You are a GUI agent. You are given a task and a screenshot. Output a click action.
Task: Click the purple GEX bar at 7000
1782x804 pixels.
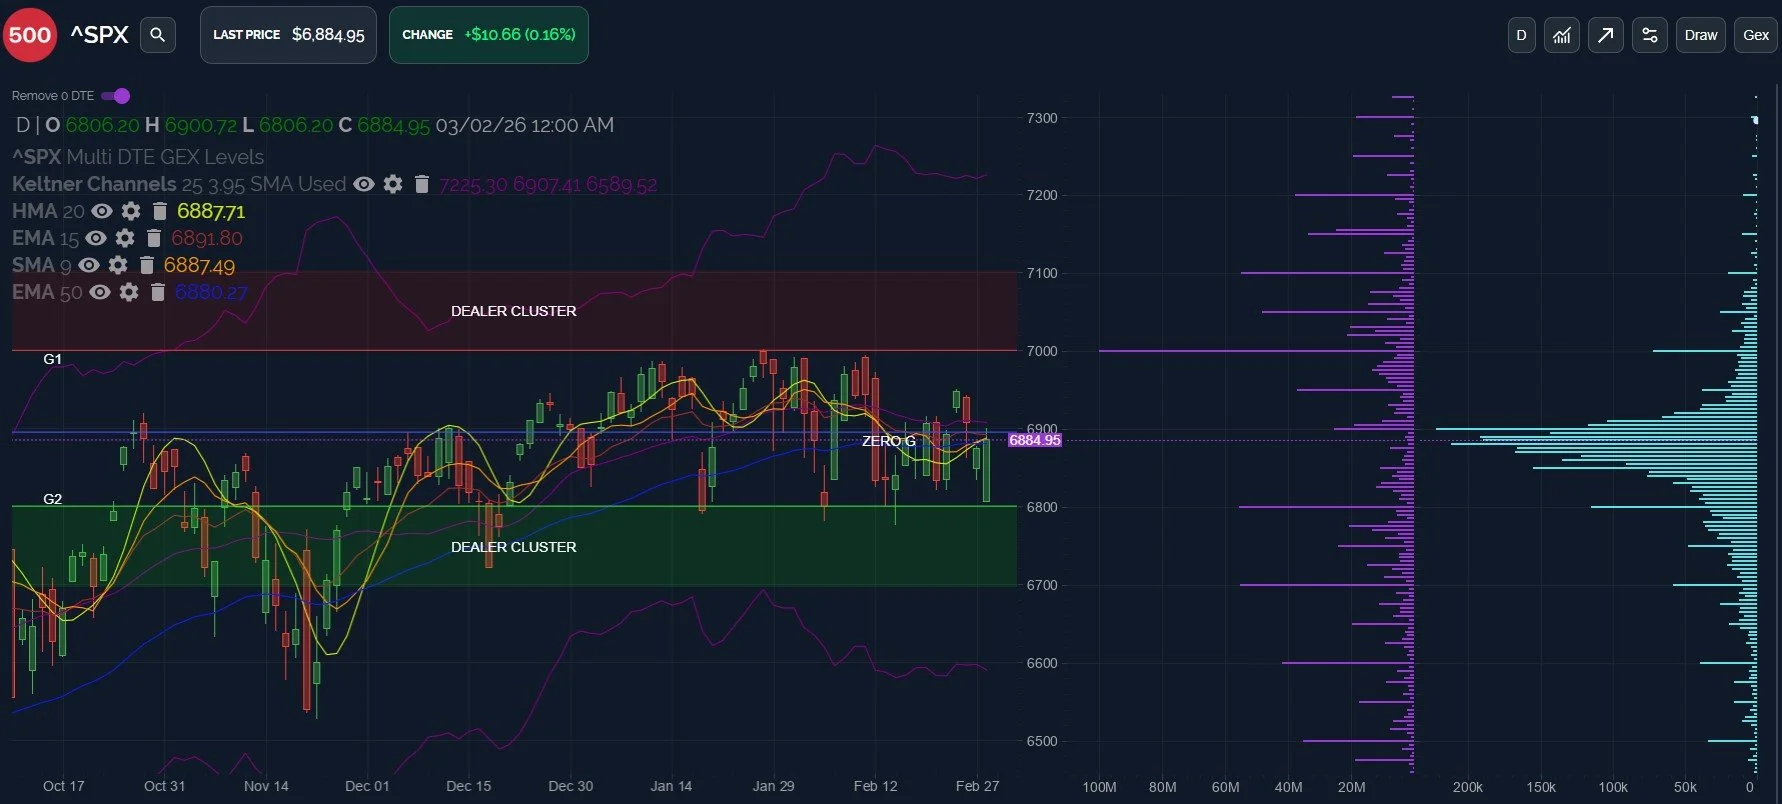tap(1256, 351)
